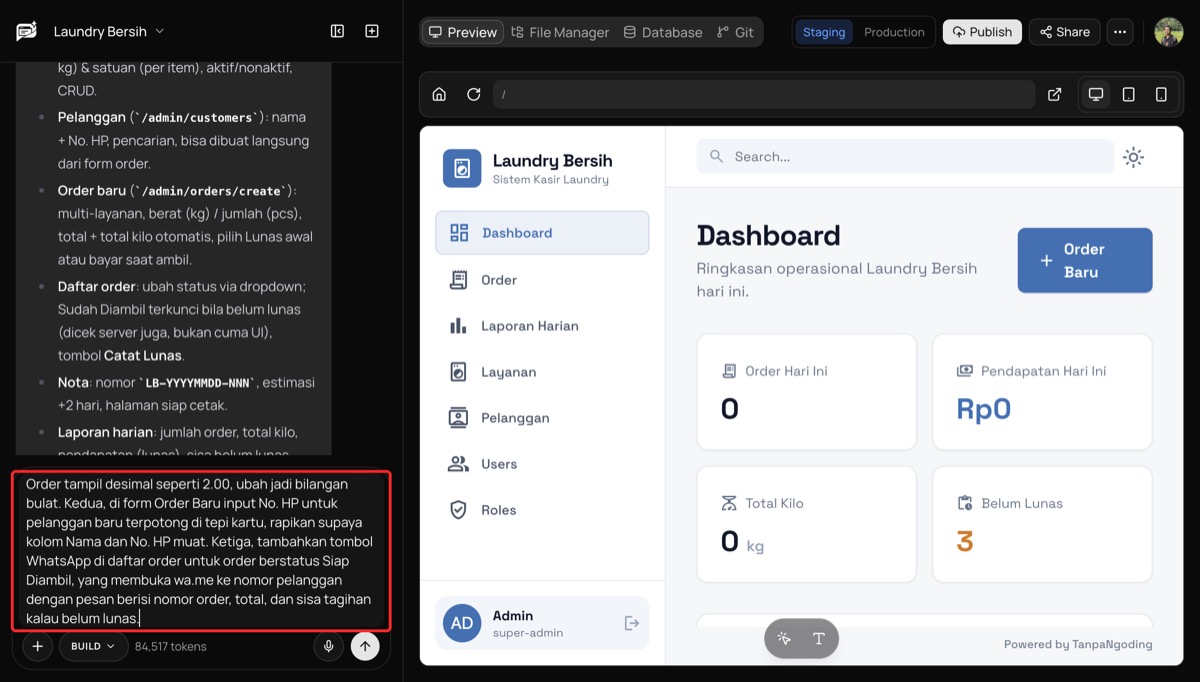Expand the BUILD mode dropdown
This screenshot has width=1200, height=682.
(92, 646)
